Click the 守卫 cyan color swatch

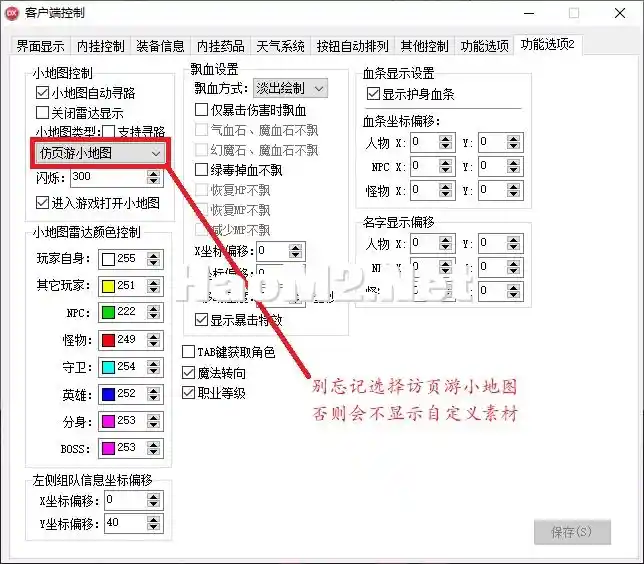click(x=108, y=367)
